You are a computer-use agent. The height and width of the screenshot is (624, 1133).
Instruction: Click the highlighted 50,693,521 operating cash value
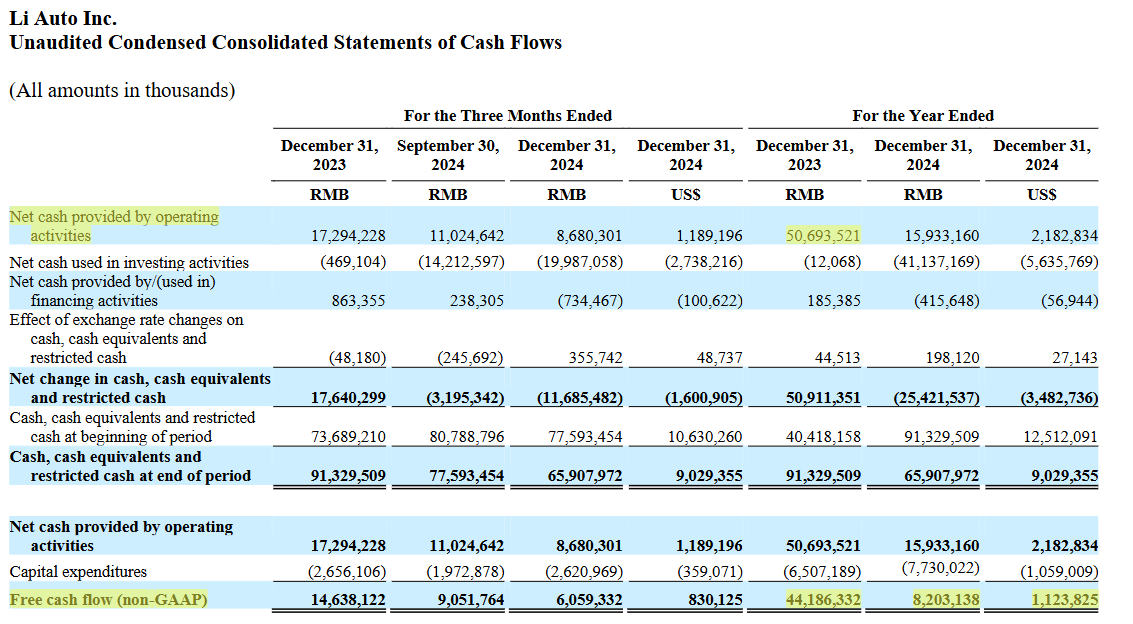(823, 235)
